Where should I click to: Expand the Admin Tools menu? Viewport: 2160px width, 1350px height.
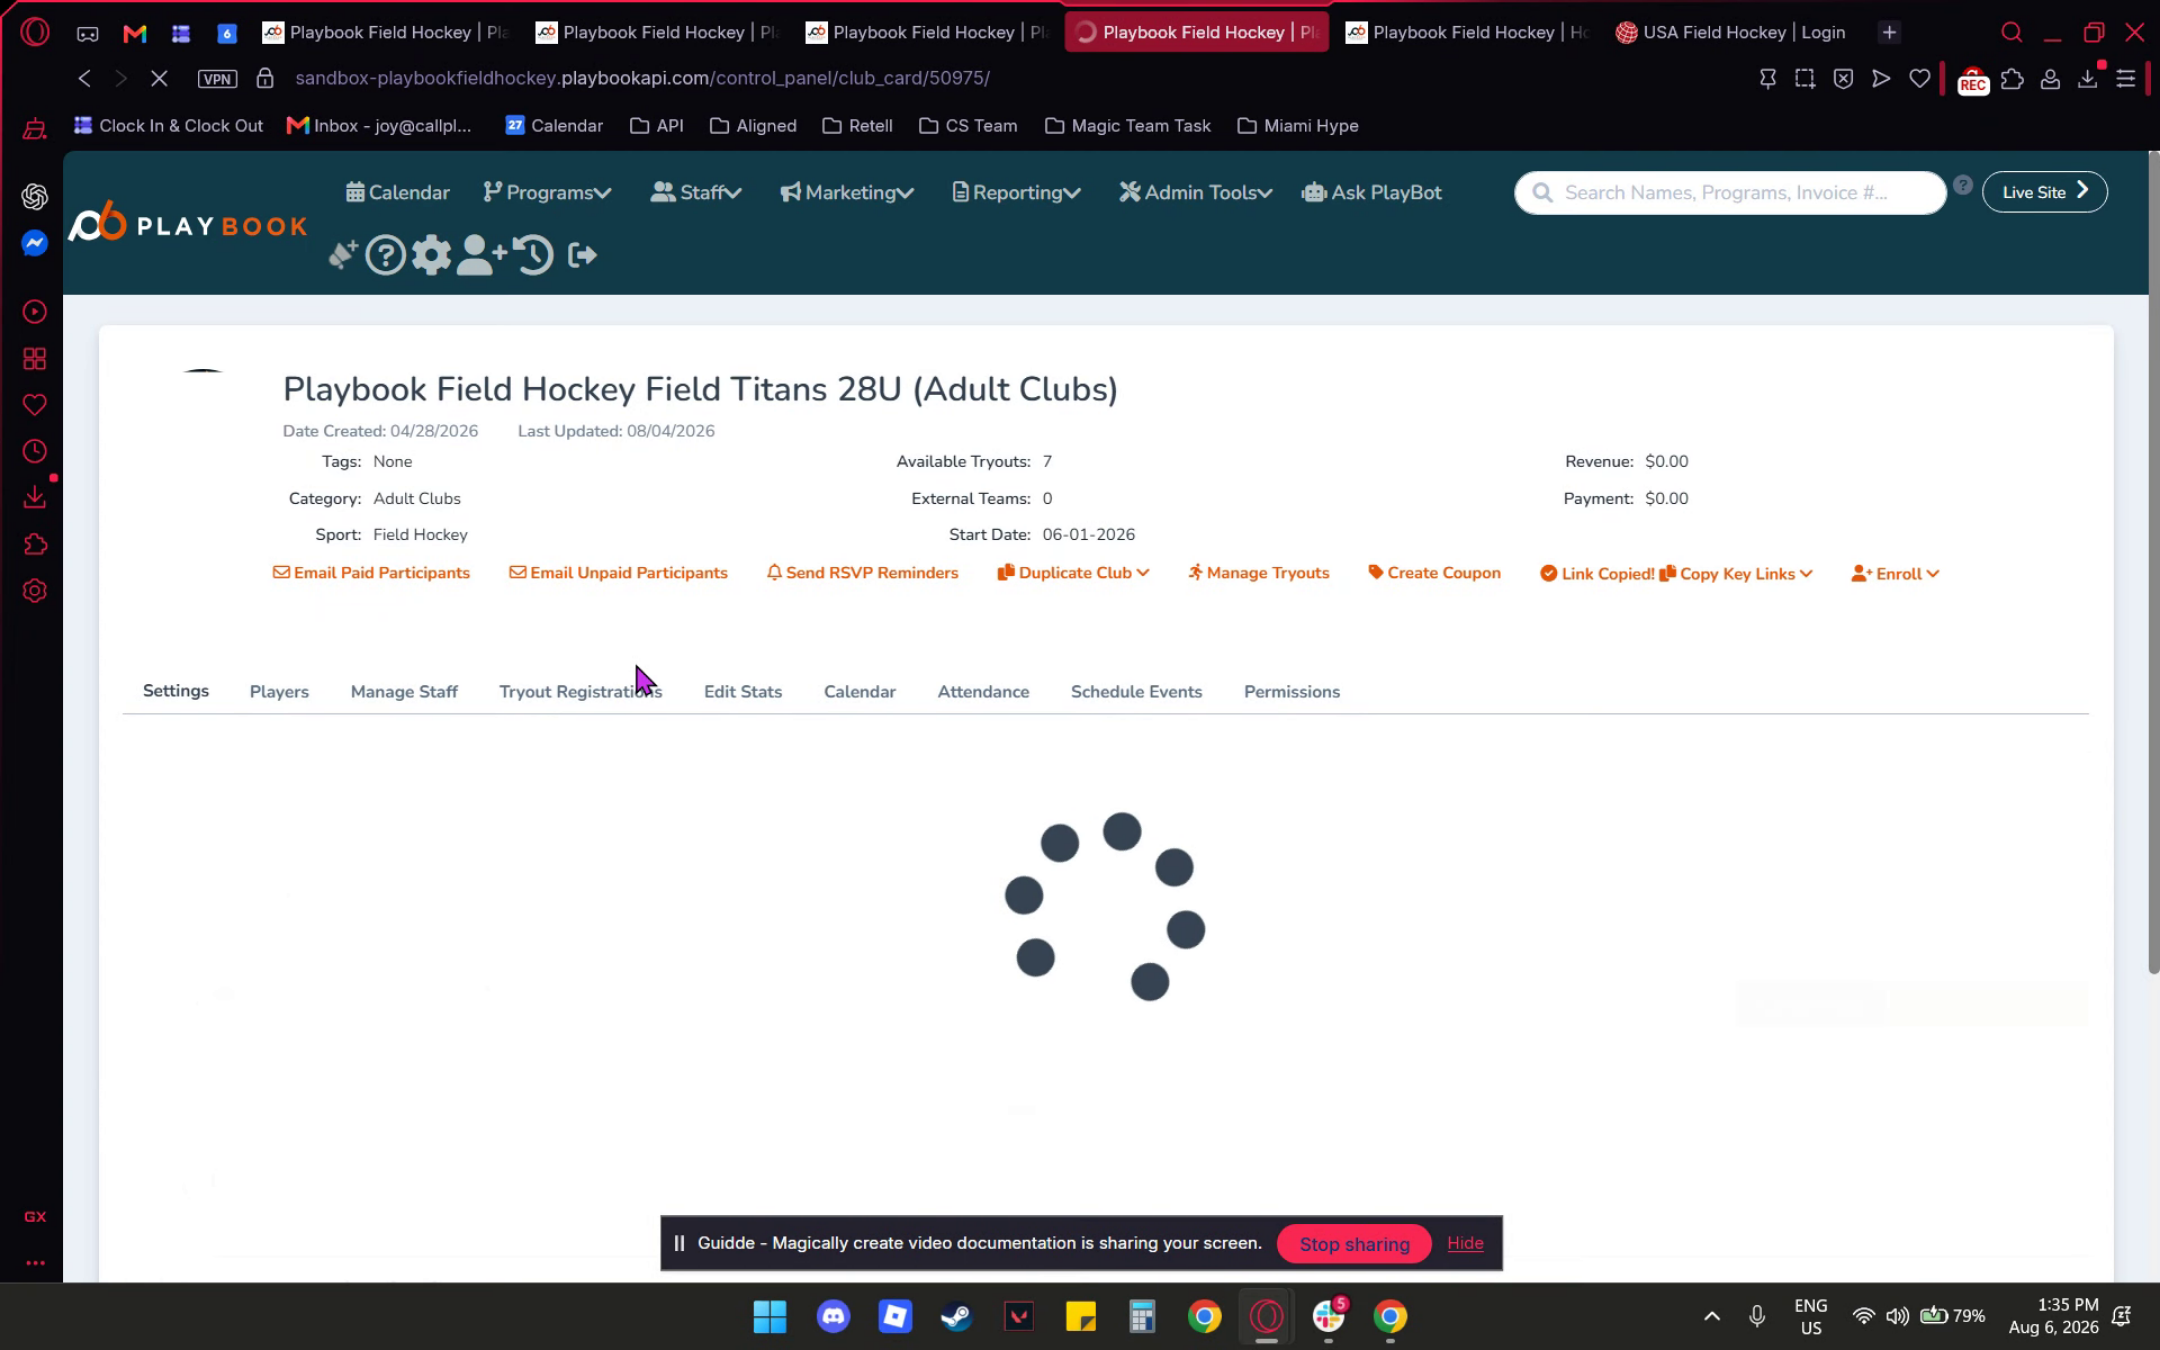[1196, 192]
